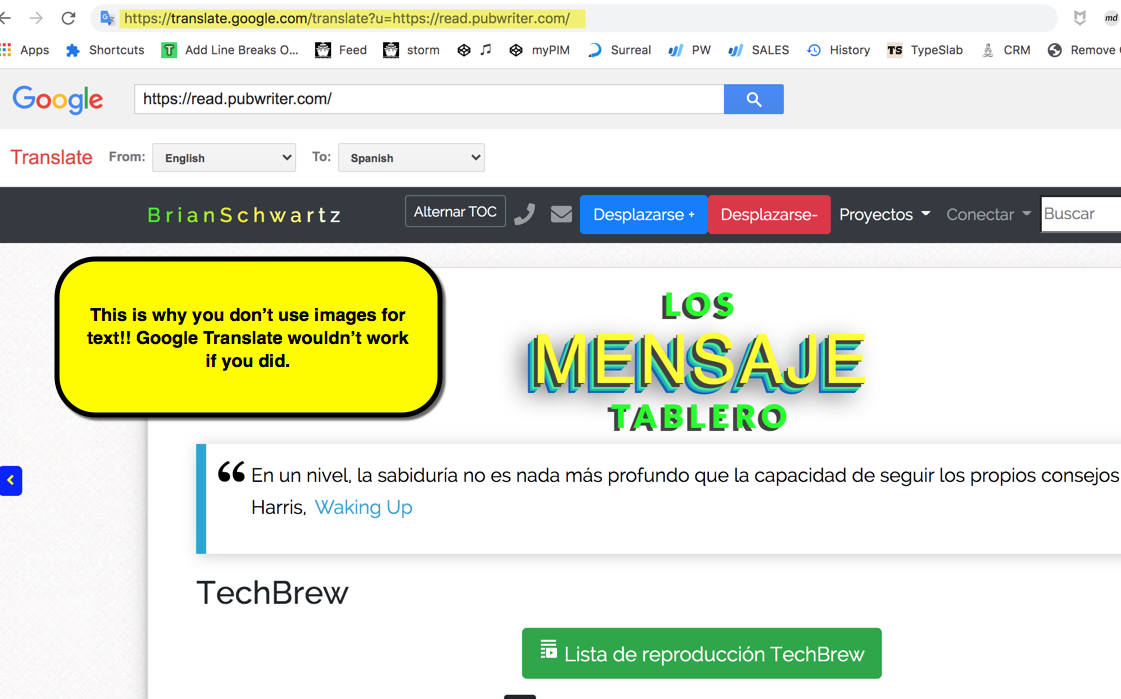The height and width of the screenshot is (699, 1121).
Task: Open the Feed bookmark
Action: (x=341, y=50)
